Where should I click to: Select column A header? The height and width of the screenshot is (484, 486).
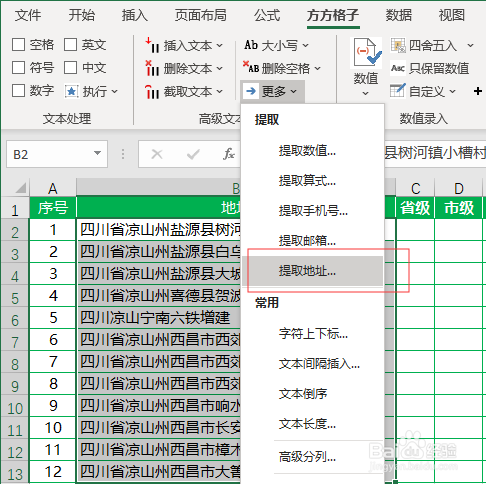click(53, 188)
